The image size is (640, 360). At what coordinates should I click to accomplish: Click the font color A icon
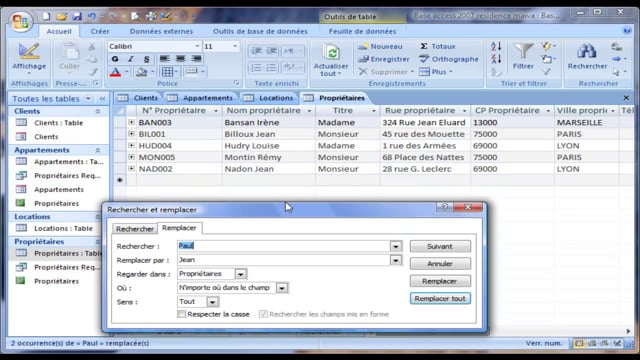click(x=116, y=72)
